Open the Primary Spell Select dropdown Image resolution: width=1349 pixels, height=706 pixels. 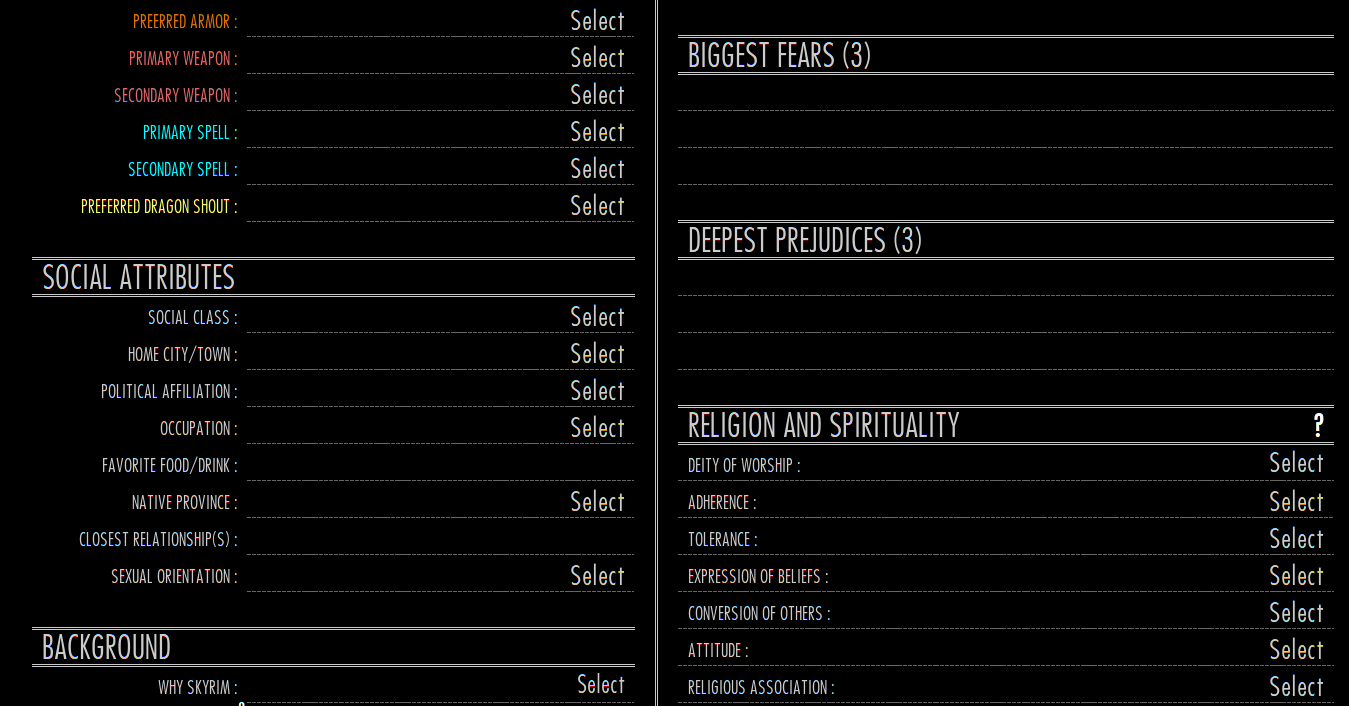[597, 132]
